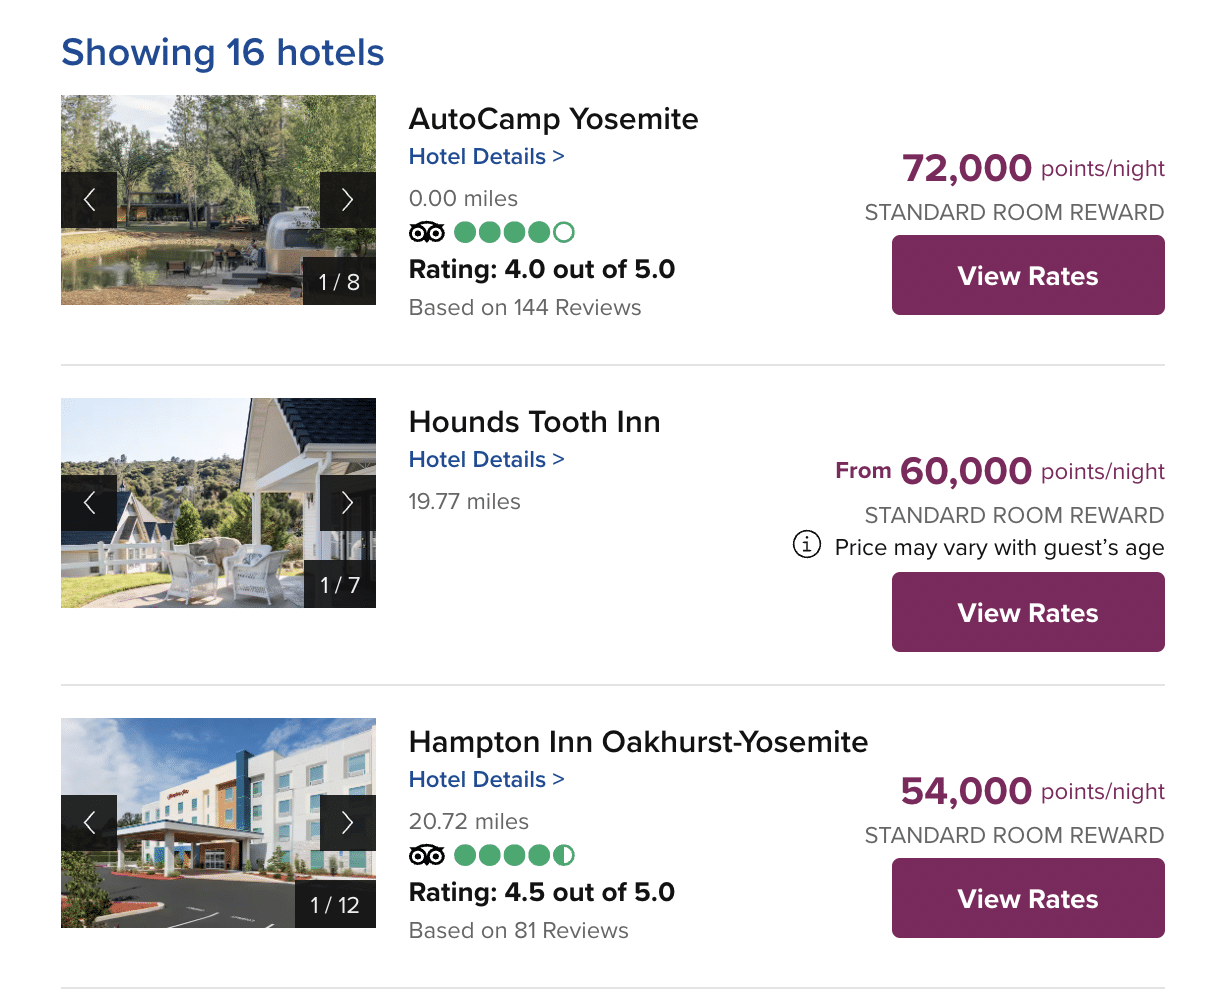Show previous Hampton Inn Oakhurst-Yosemite photo
The image size is (1218, 999).
(89, 823)
